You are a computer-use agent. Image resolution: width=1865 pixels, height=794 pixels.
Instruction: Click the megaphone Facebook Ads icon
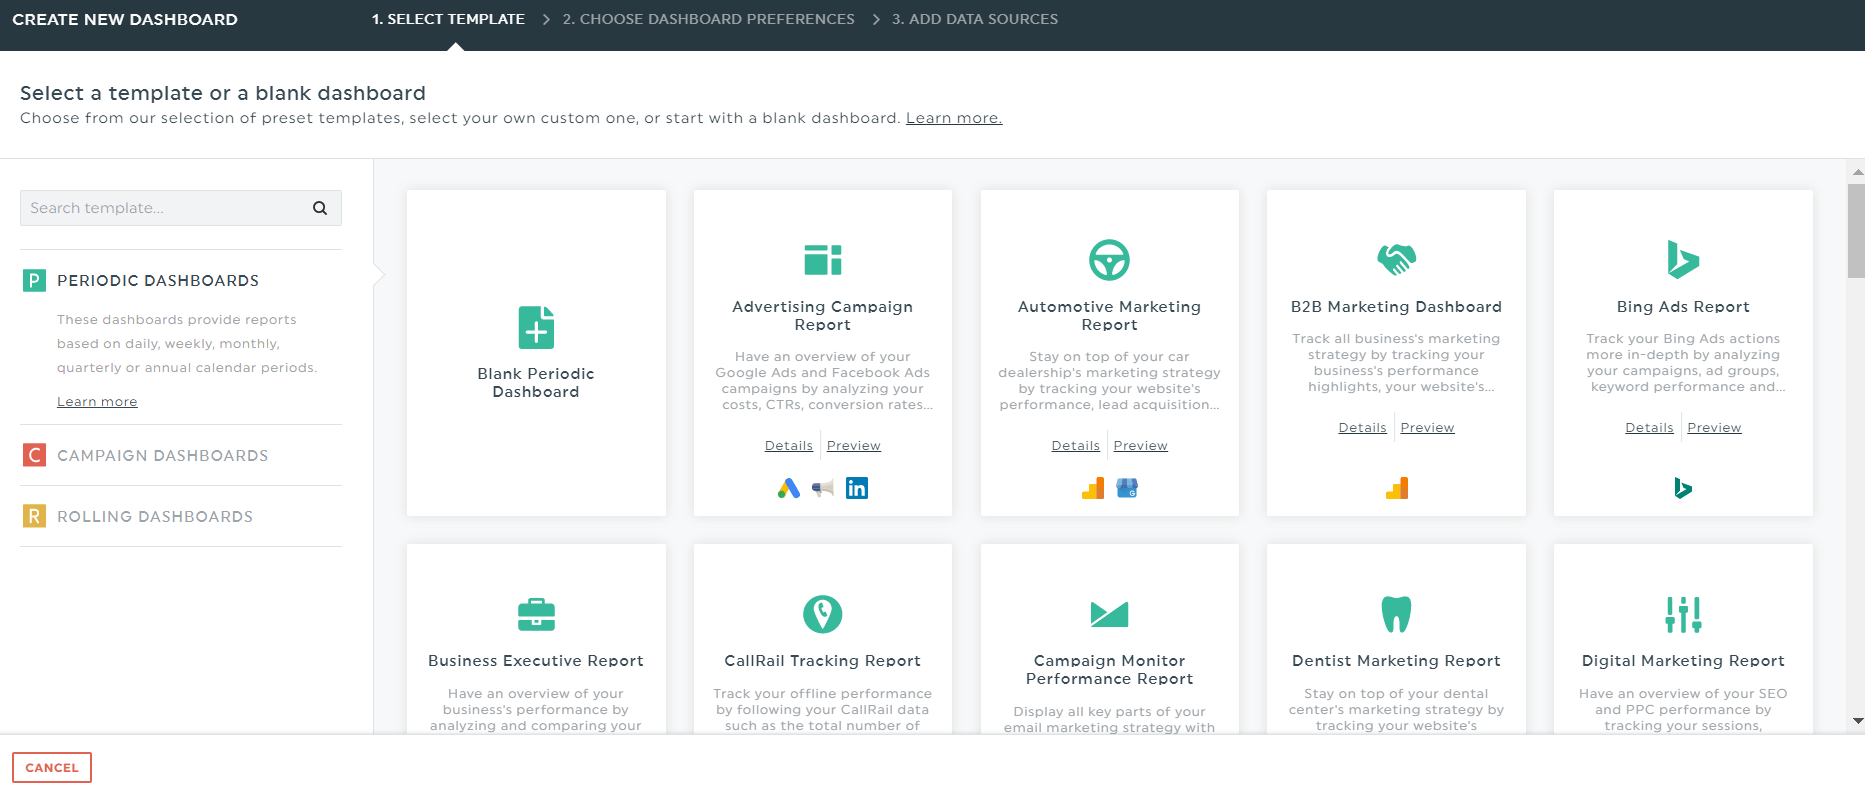pyautogui.click(x=823, y=488)
